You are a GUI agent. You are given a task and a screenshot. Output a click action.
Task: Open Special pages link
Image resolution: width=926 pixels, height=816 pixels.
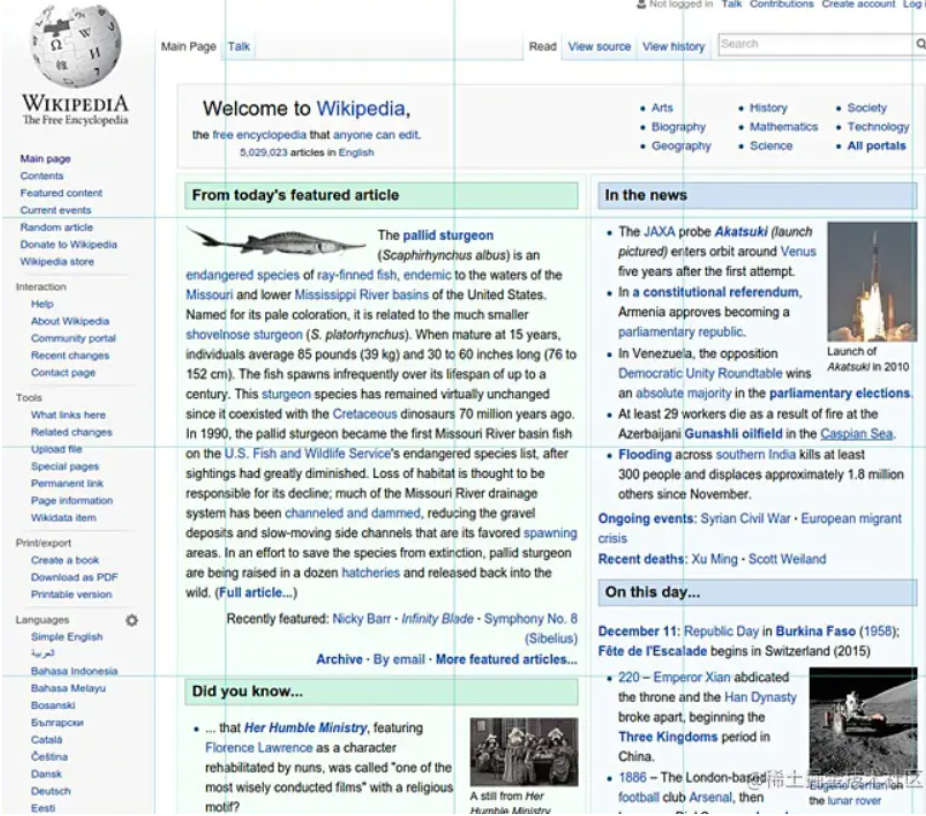click(x=65, y=466)
